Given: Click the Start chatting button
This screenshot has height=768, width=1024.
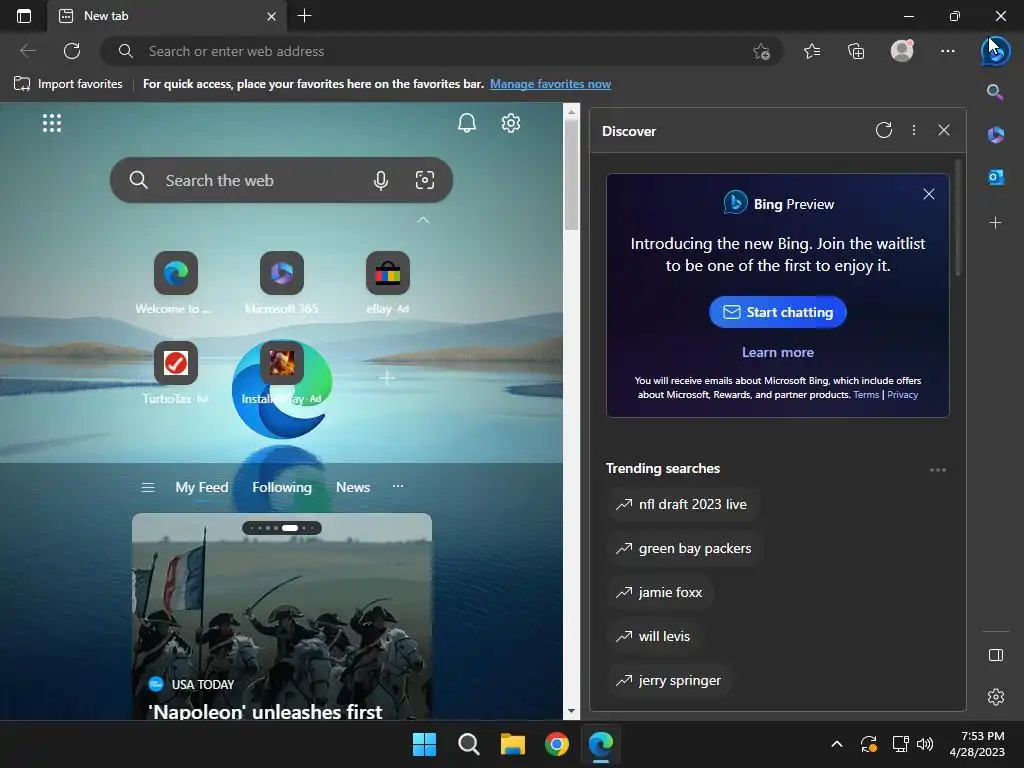Looking at the screenshot, I should pyautogui.click(x=777, y=312).
